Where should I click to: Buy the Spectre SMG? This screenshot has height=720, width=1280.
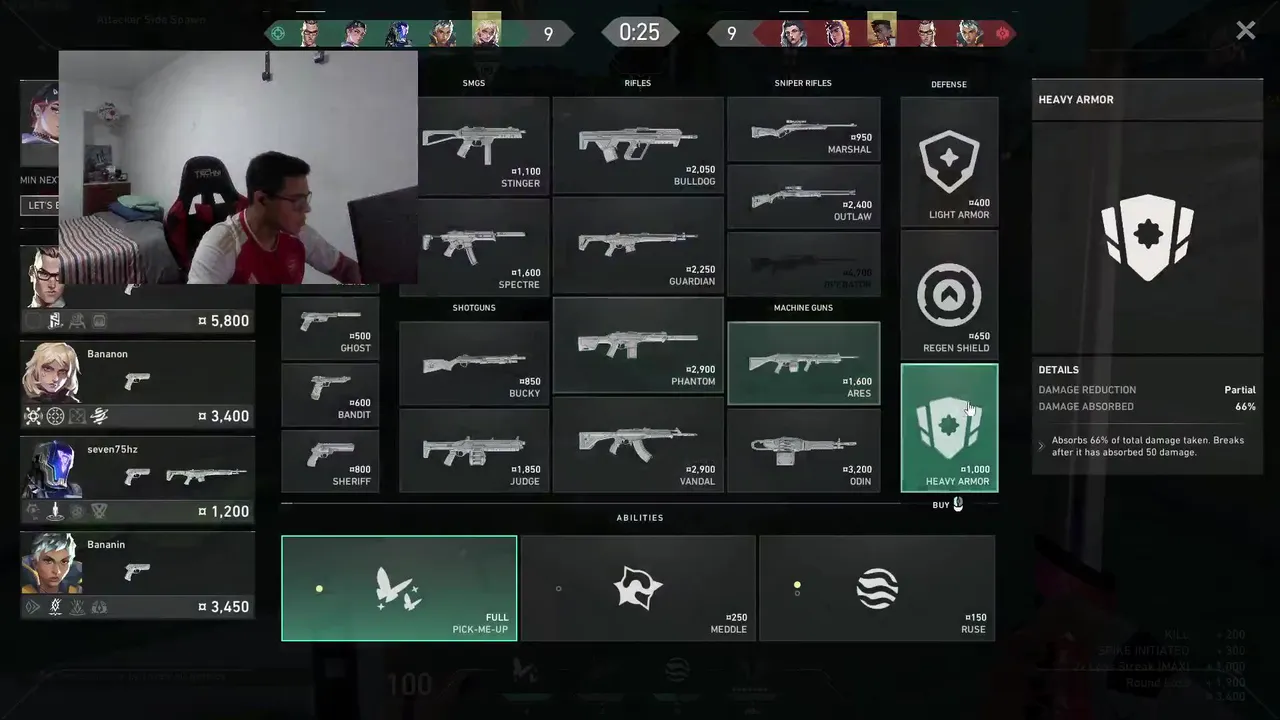click(x=474, y=246)
